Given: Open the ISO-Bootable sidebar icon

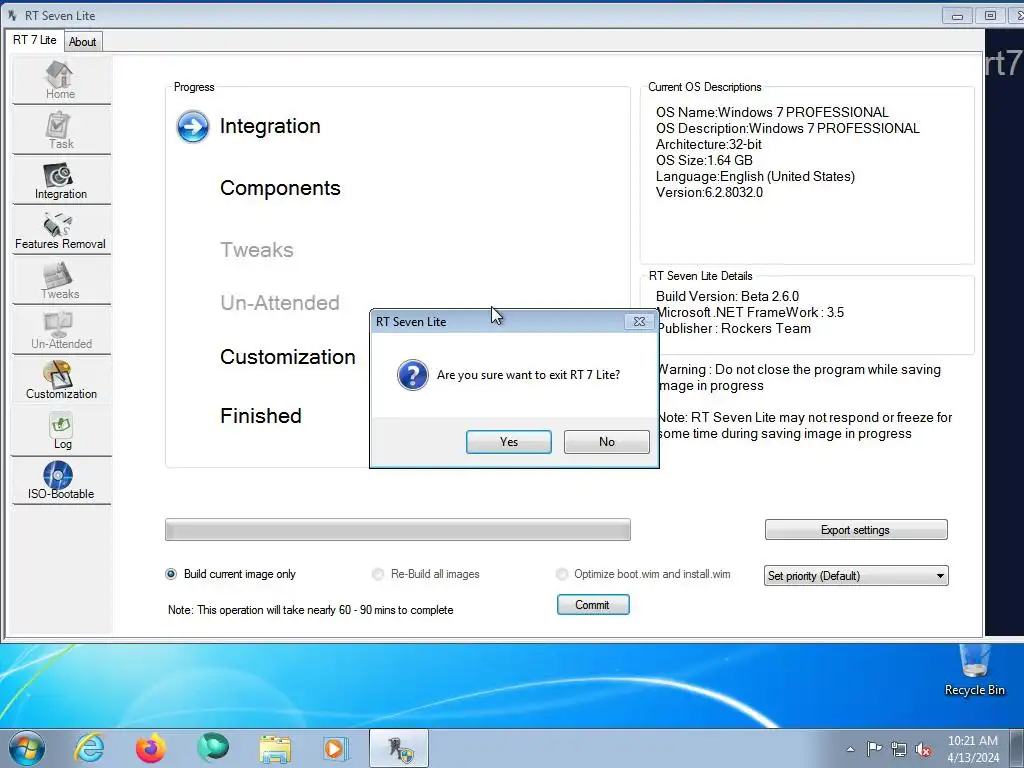Looking at the screenshot, I should (x=60, y=481).
